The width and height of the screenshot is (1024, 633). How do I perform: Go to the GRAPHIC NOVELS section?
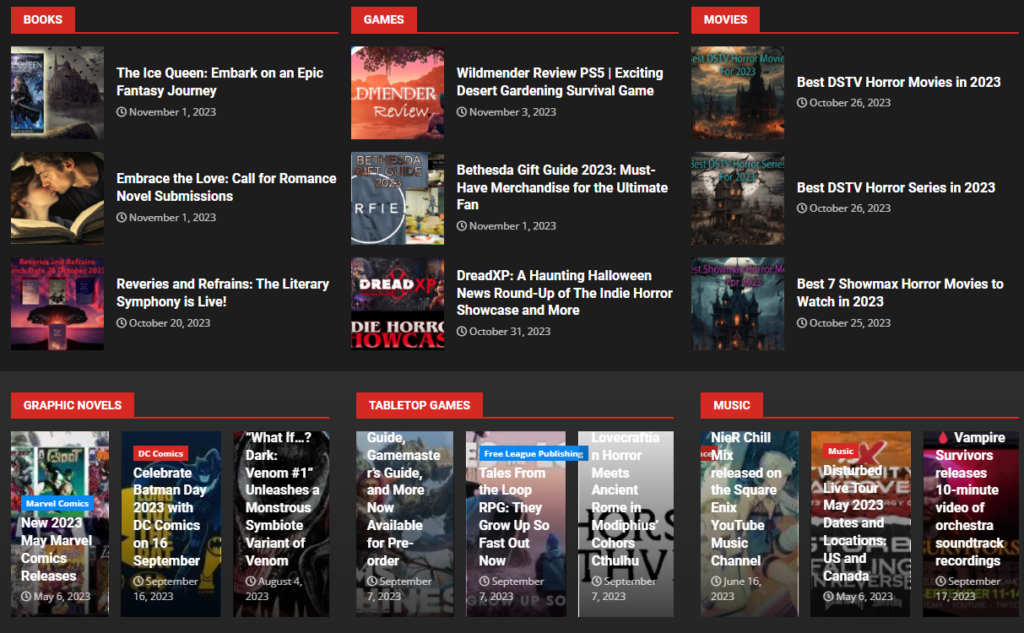(72, 405)
